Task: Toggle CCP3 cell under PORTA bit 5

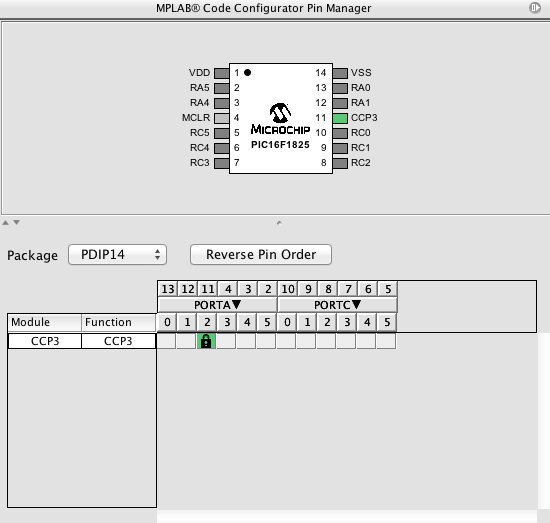Action: 266,341
